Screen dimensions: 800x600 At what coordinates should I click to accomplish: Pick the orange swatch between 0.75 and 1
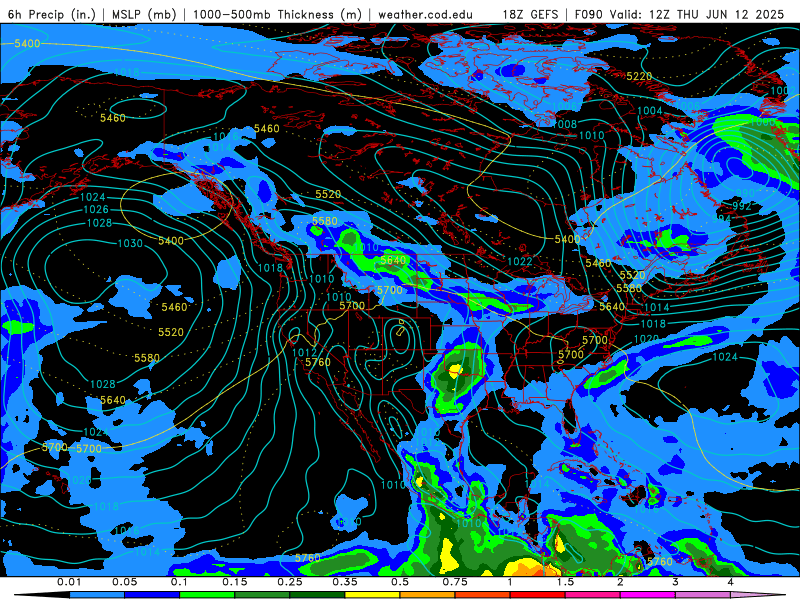[483, 595]
